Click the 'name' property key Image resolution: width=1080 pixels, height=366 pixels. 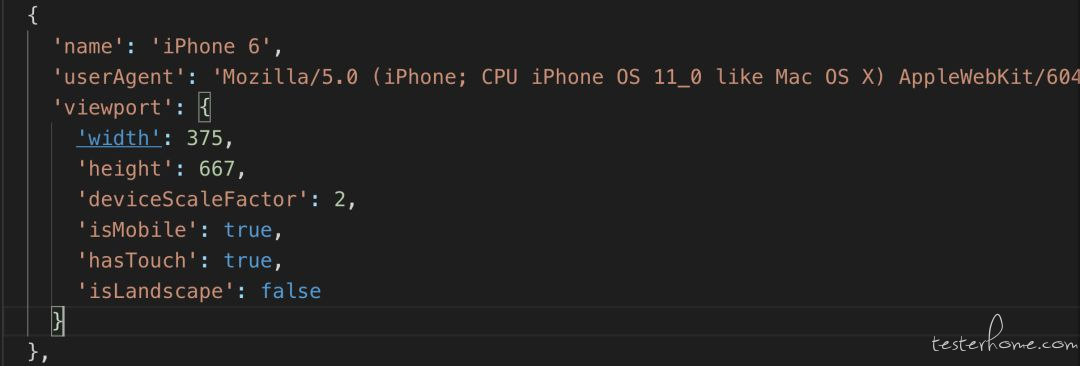pos(89,47)
